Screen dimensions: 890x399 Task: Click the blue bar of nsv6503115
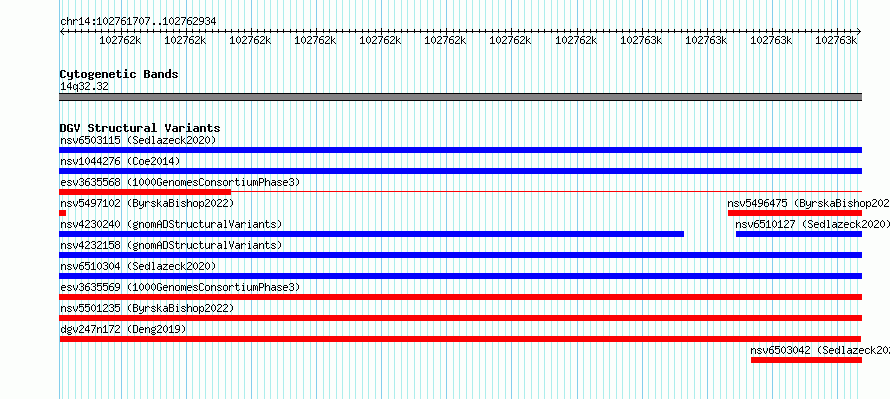460,150
